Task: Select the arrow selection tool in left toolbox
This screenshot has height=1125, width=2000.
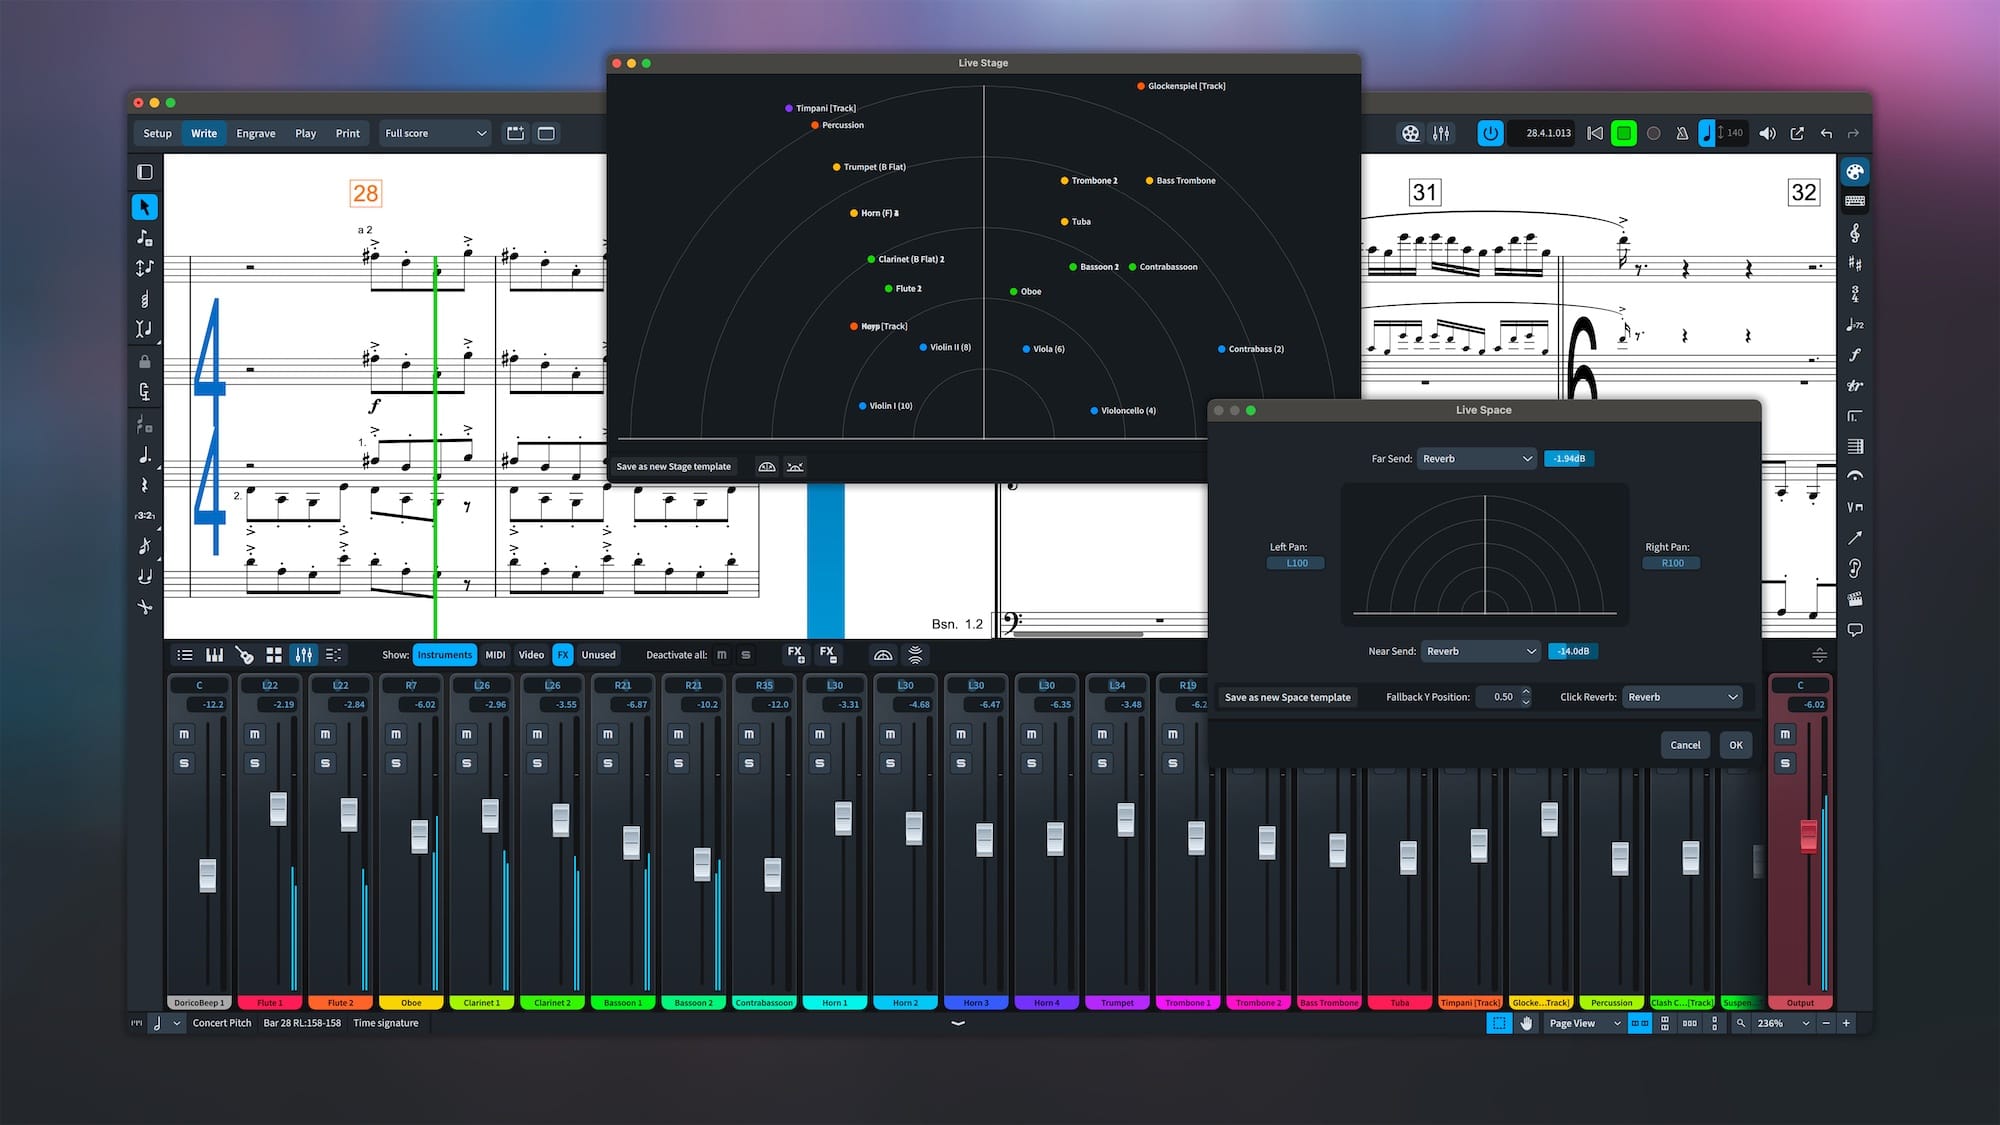Action: [x=144, y=207]
